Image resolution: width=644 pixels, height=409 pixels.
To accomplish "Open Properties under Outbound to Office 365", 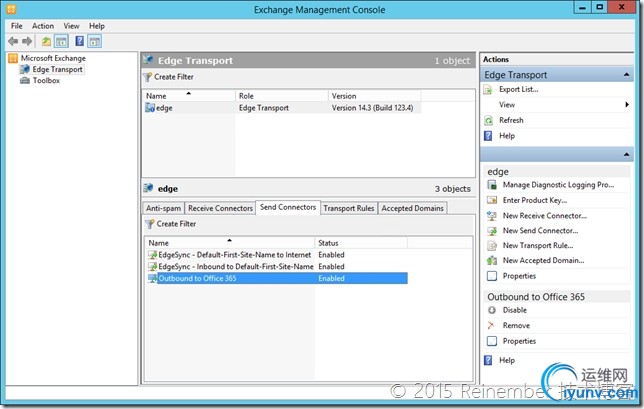I will click(x=519, y=341).
